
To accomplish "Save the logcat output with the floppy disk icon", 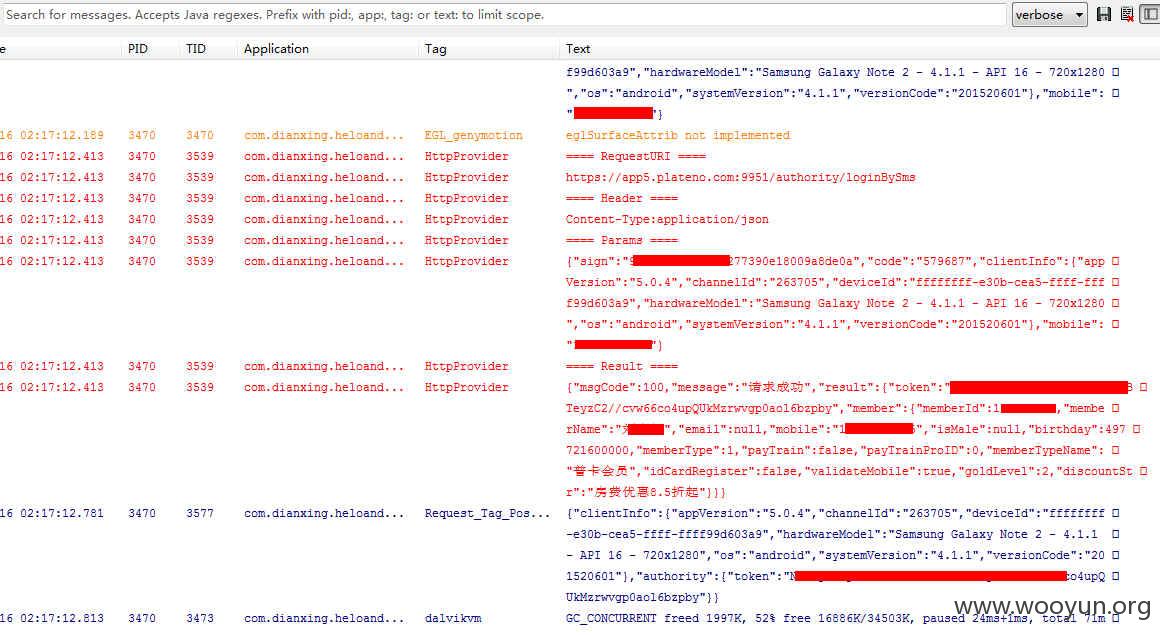I will point(1104,15).
